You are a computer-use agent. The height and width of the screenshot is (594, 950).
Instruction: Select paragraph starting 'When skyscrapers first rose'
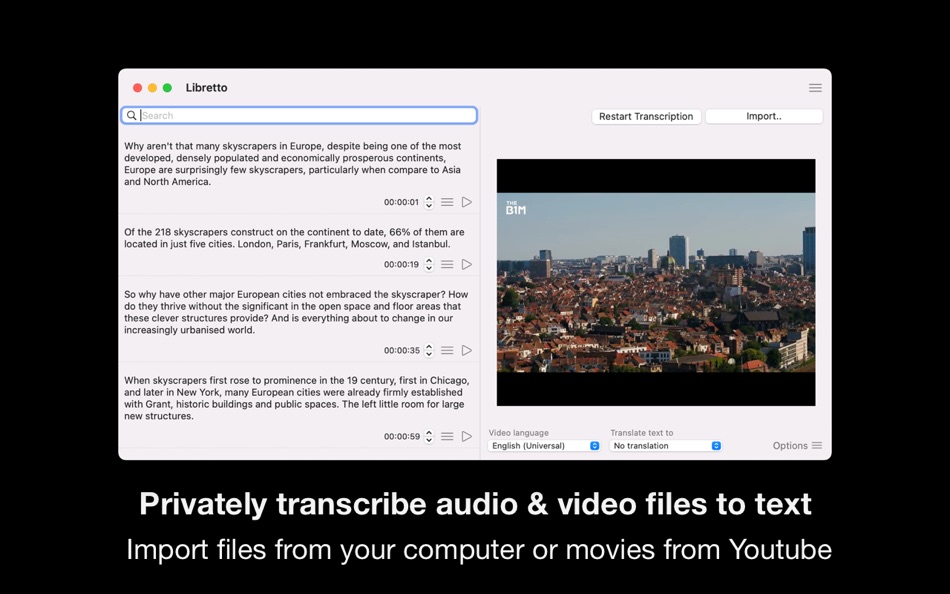[297, 398]
